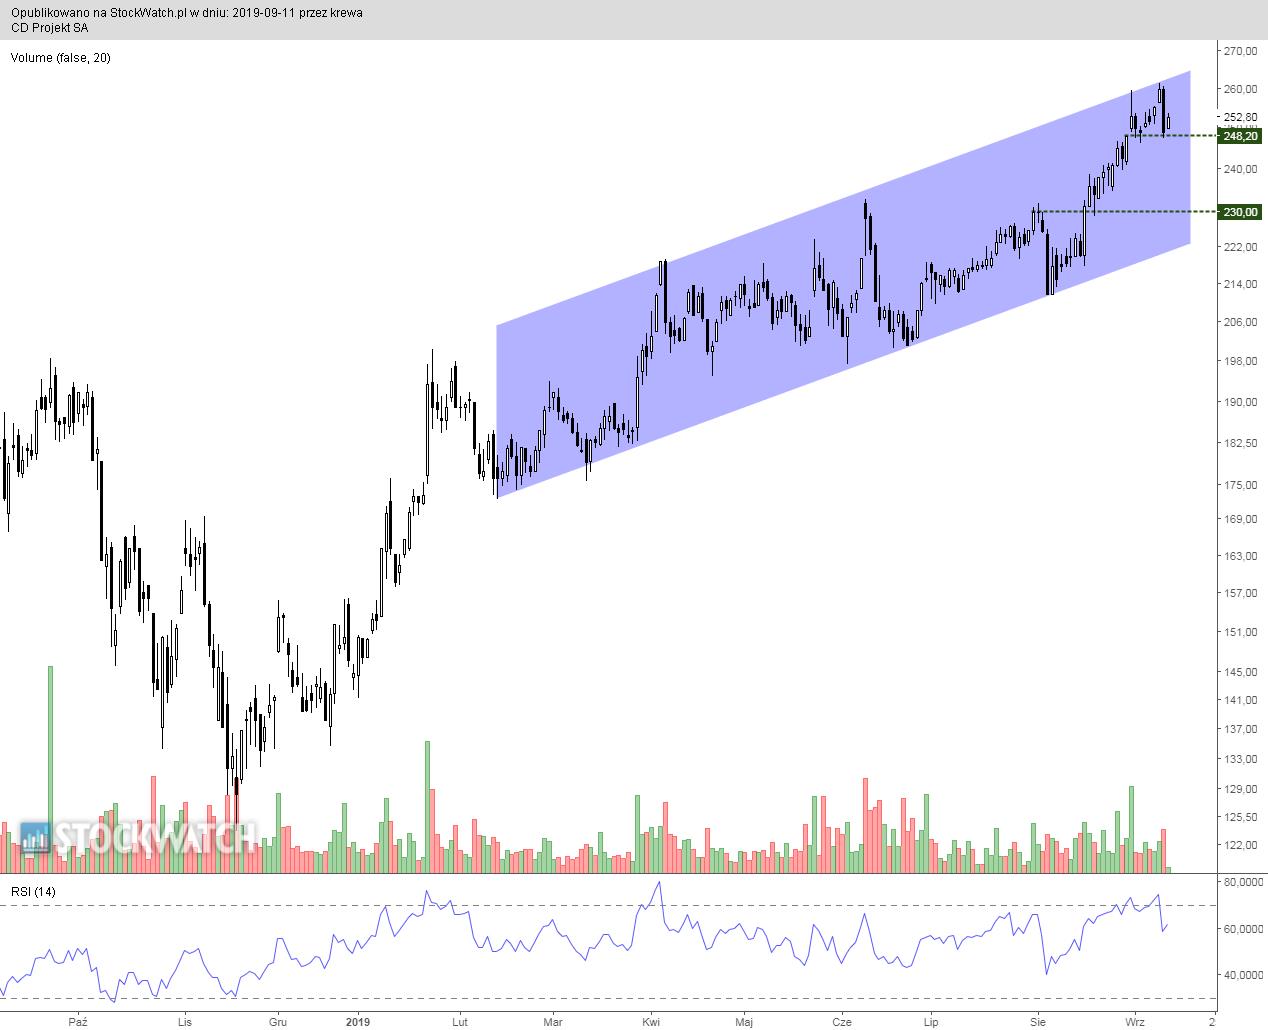
Task: Click the 169,00 price axis label
Action: pyautogui.click(x=1242, y=519)
